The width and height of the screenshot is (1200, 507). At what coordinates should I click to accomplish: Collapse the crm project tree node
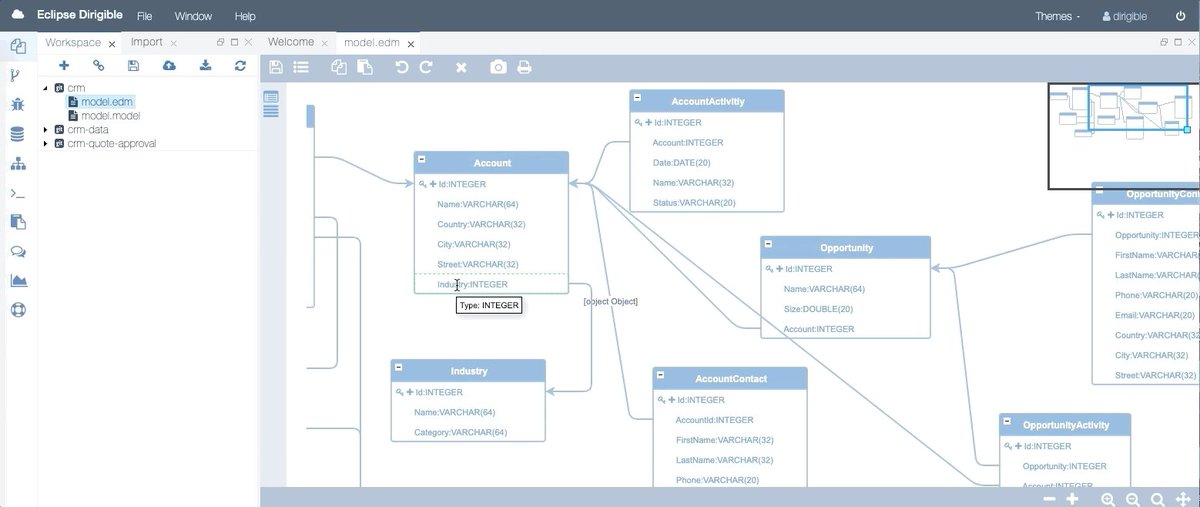(46, 88)
